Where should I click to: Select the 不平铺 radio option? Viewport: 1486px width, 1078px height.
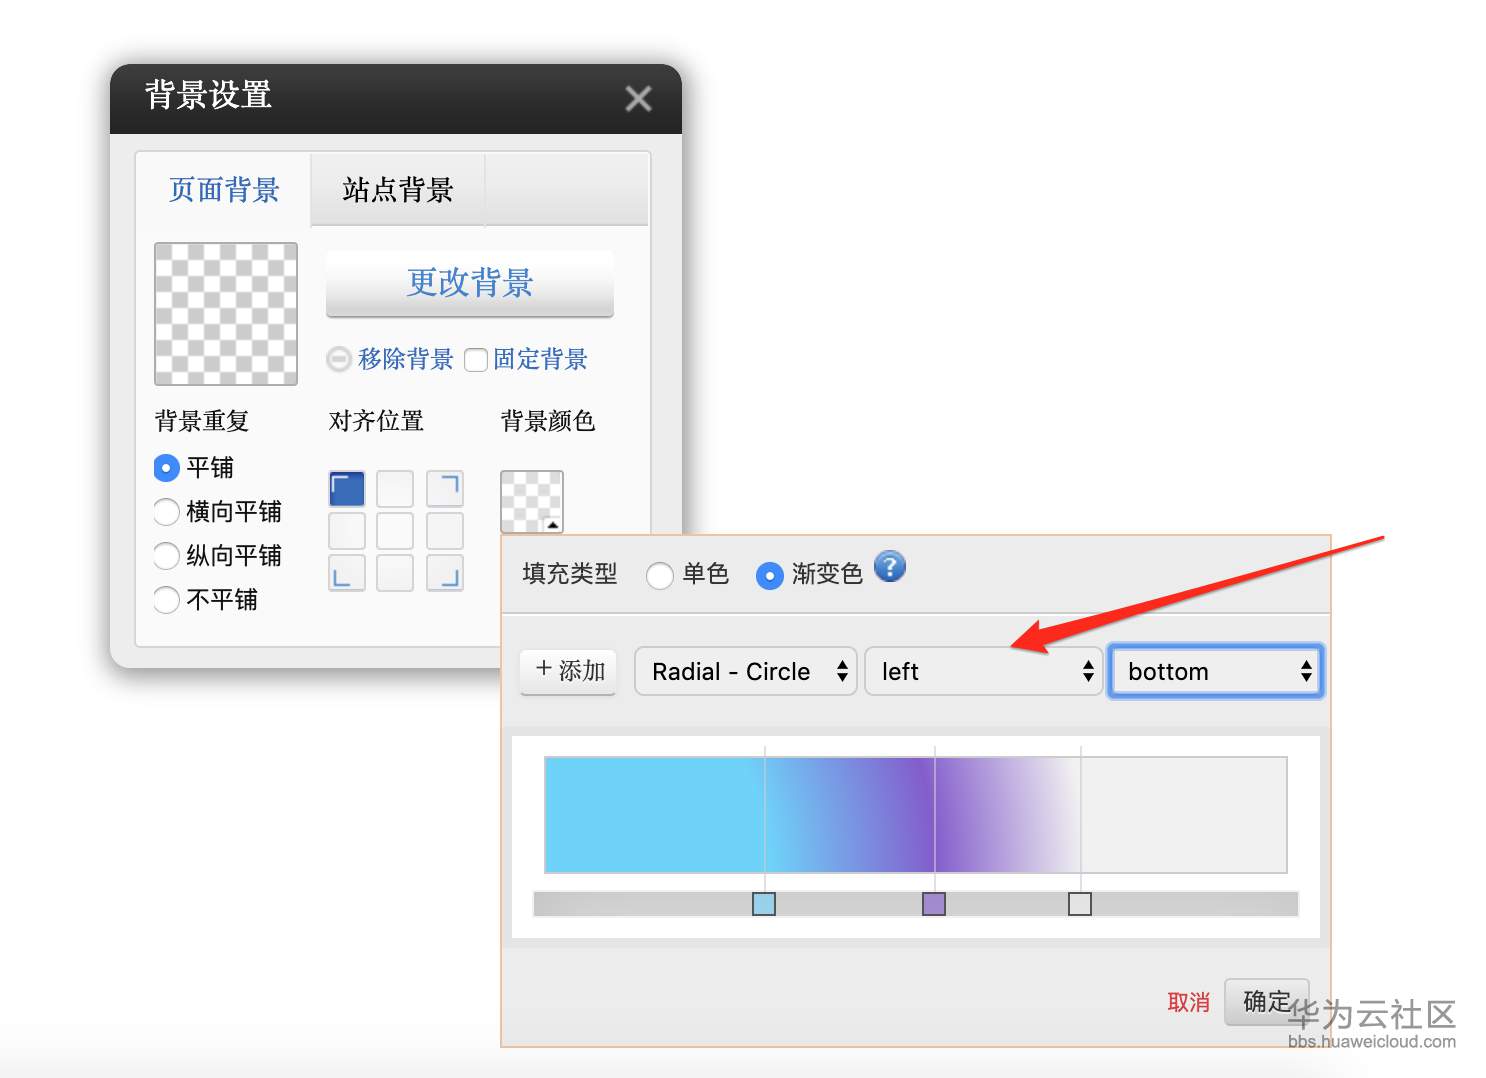(167, 600)
